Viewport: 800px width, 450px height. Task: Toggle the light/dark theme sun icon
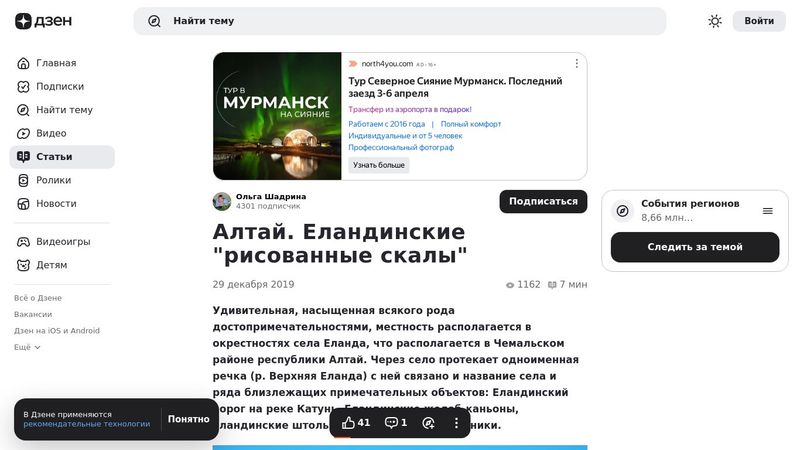pos(715,21)
